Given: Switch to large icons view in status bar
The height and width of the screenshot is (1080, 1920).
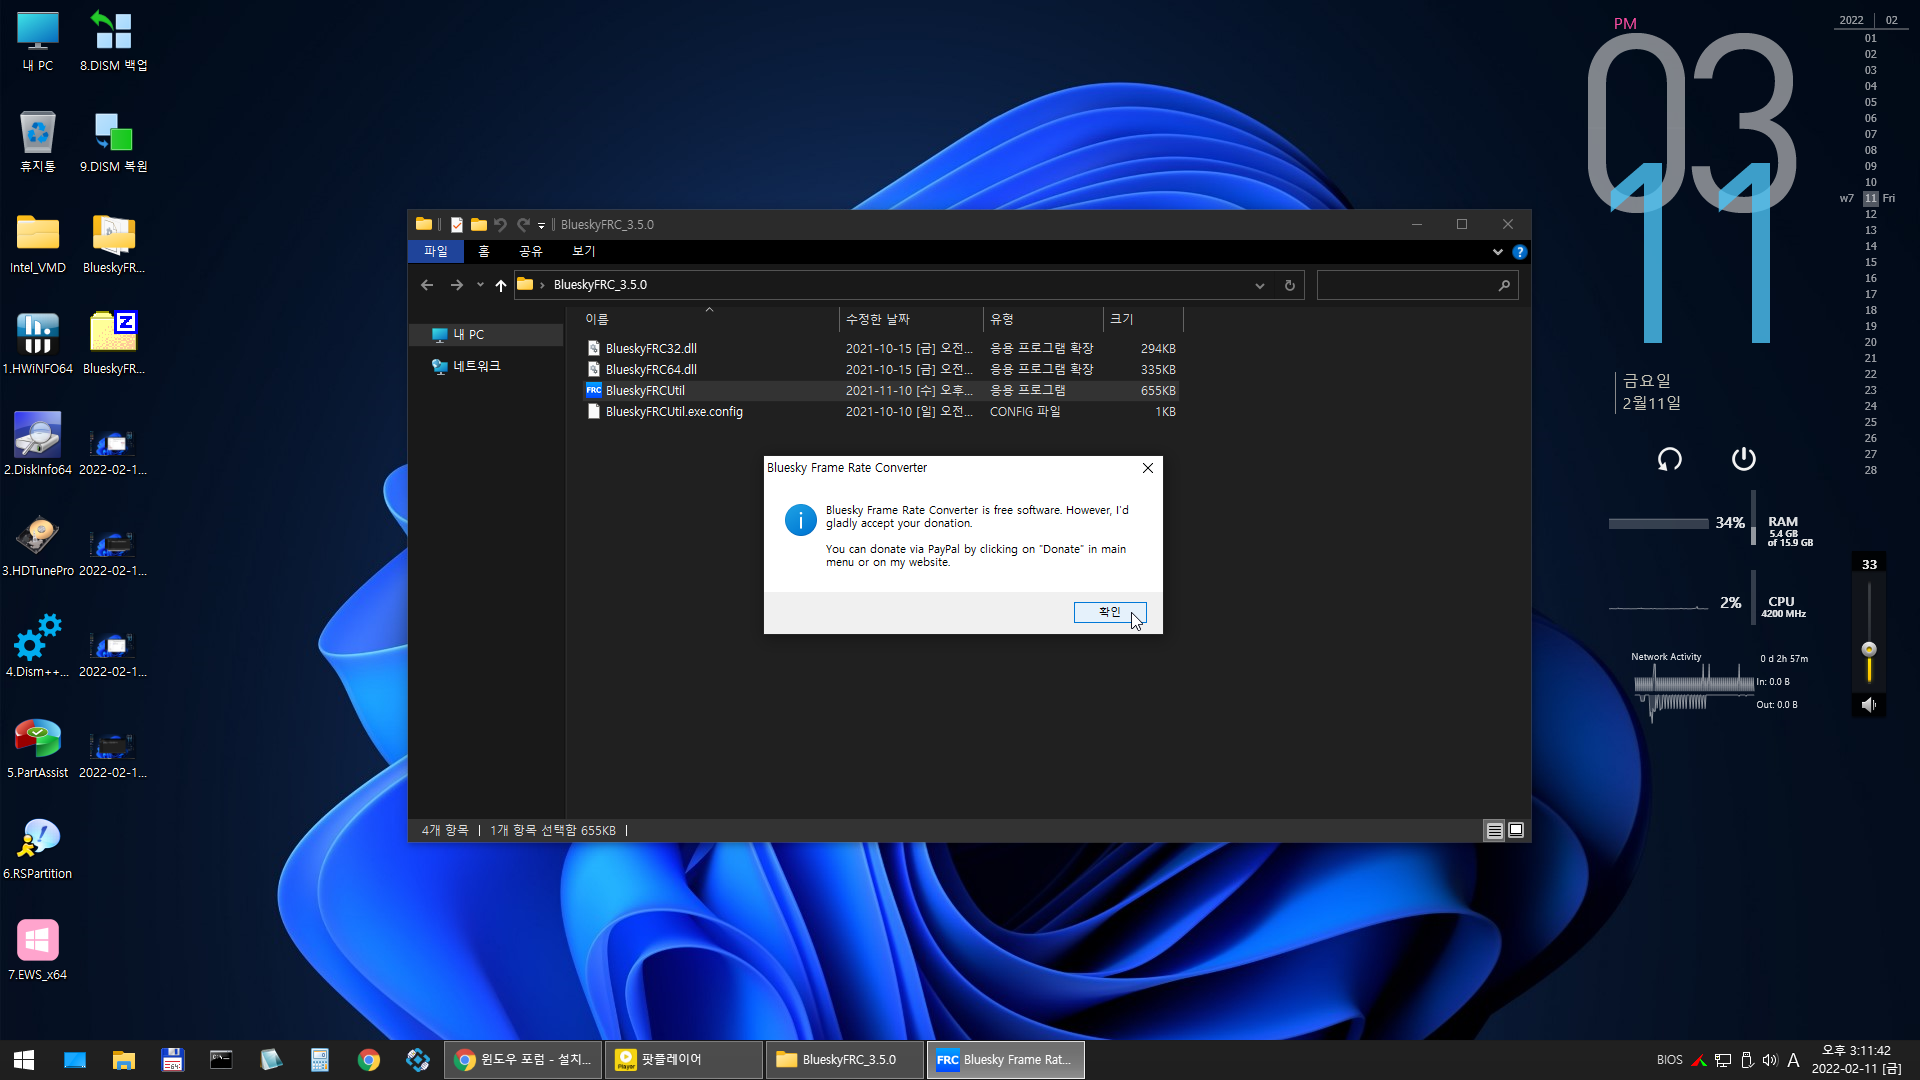Looking at the screenshot, I should point(1516,830).
